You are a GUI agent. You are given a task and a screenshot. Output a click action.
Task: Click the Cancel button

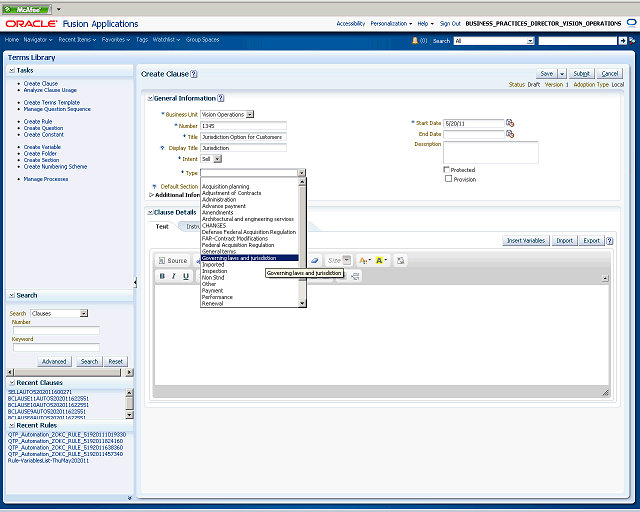click(x=610, y=74)
